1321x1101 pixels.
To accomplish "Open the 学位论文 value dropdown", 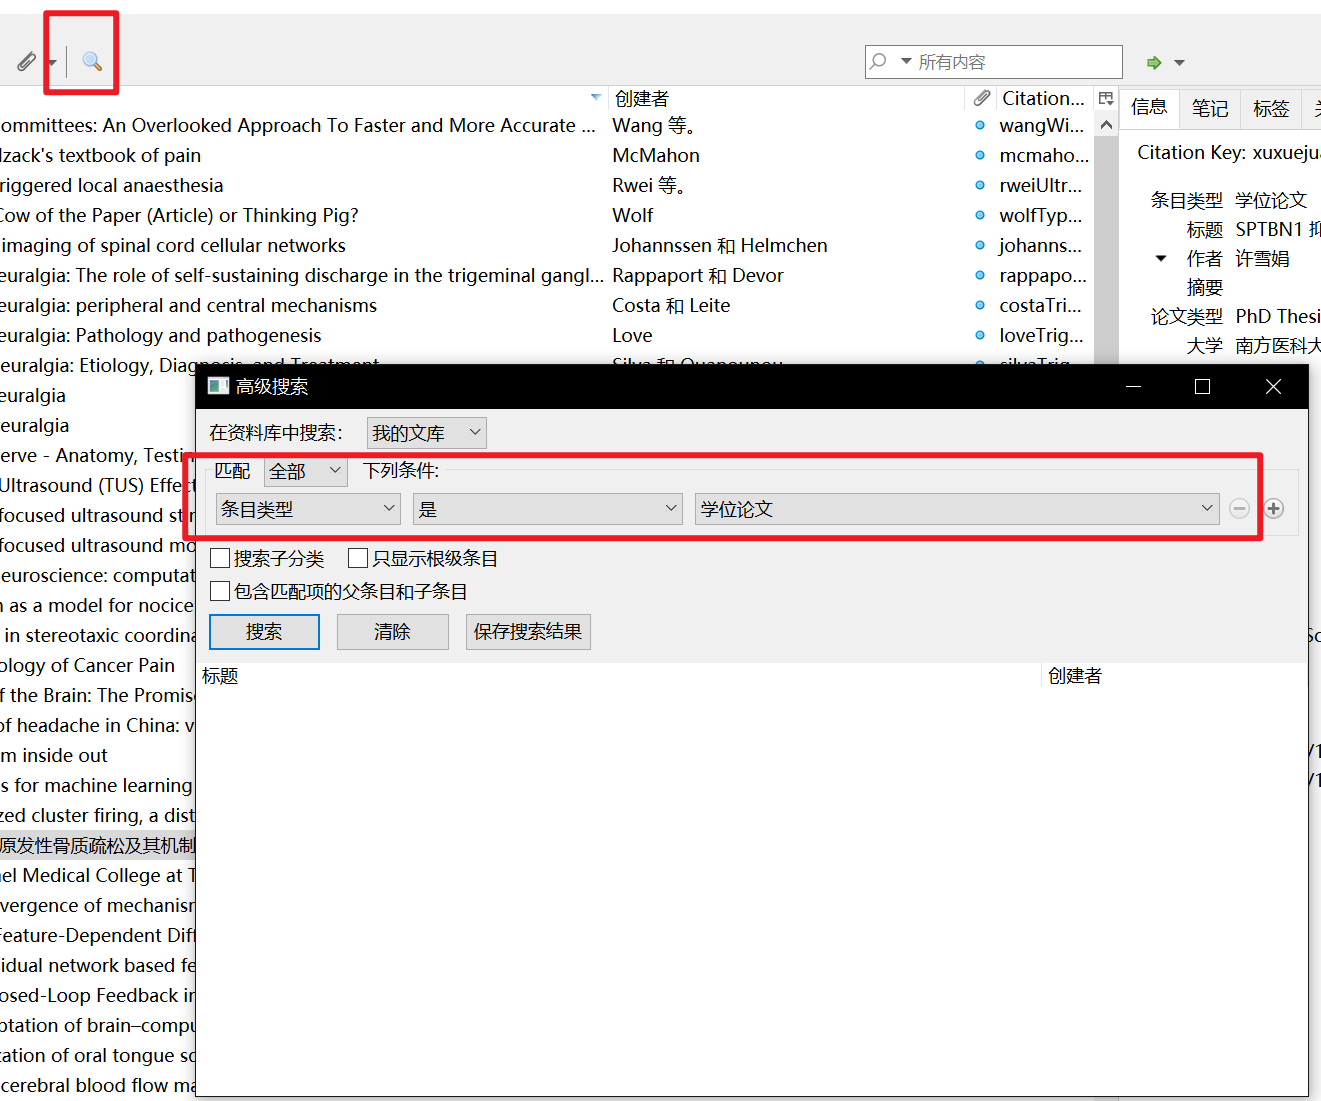I will point(957,509).
